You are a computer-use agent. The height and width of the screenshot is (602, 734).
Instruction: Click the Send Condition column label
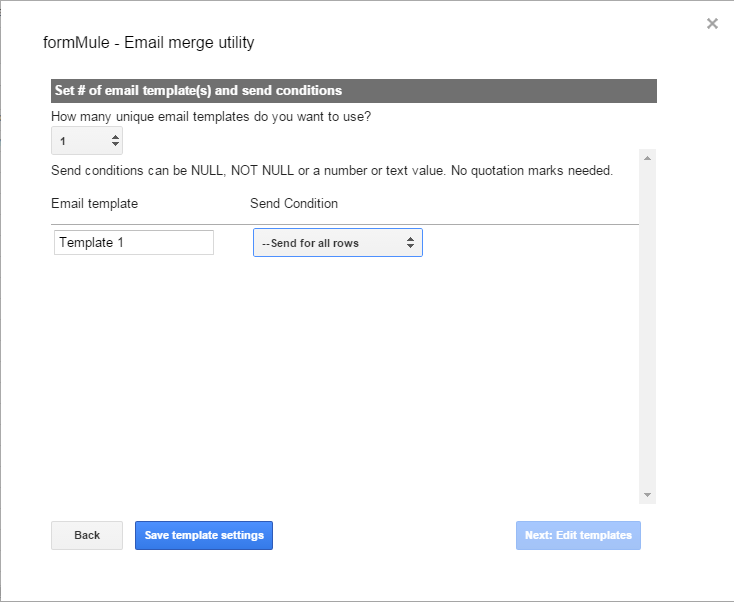[294, 203]
